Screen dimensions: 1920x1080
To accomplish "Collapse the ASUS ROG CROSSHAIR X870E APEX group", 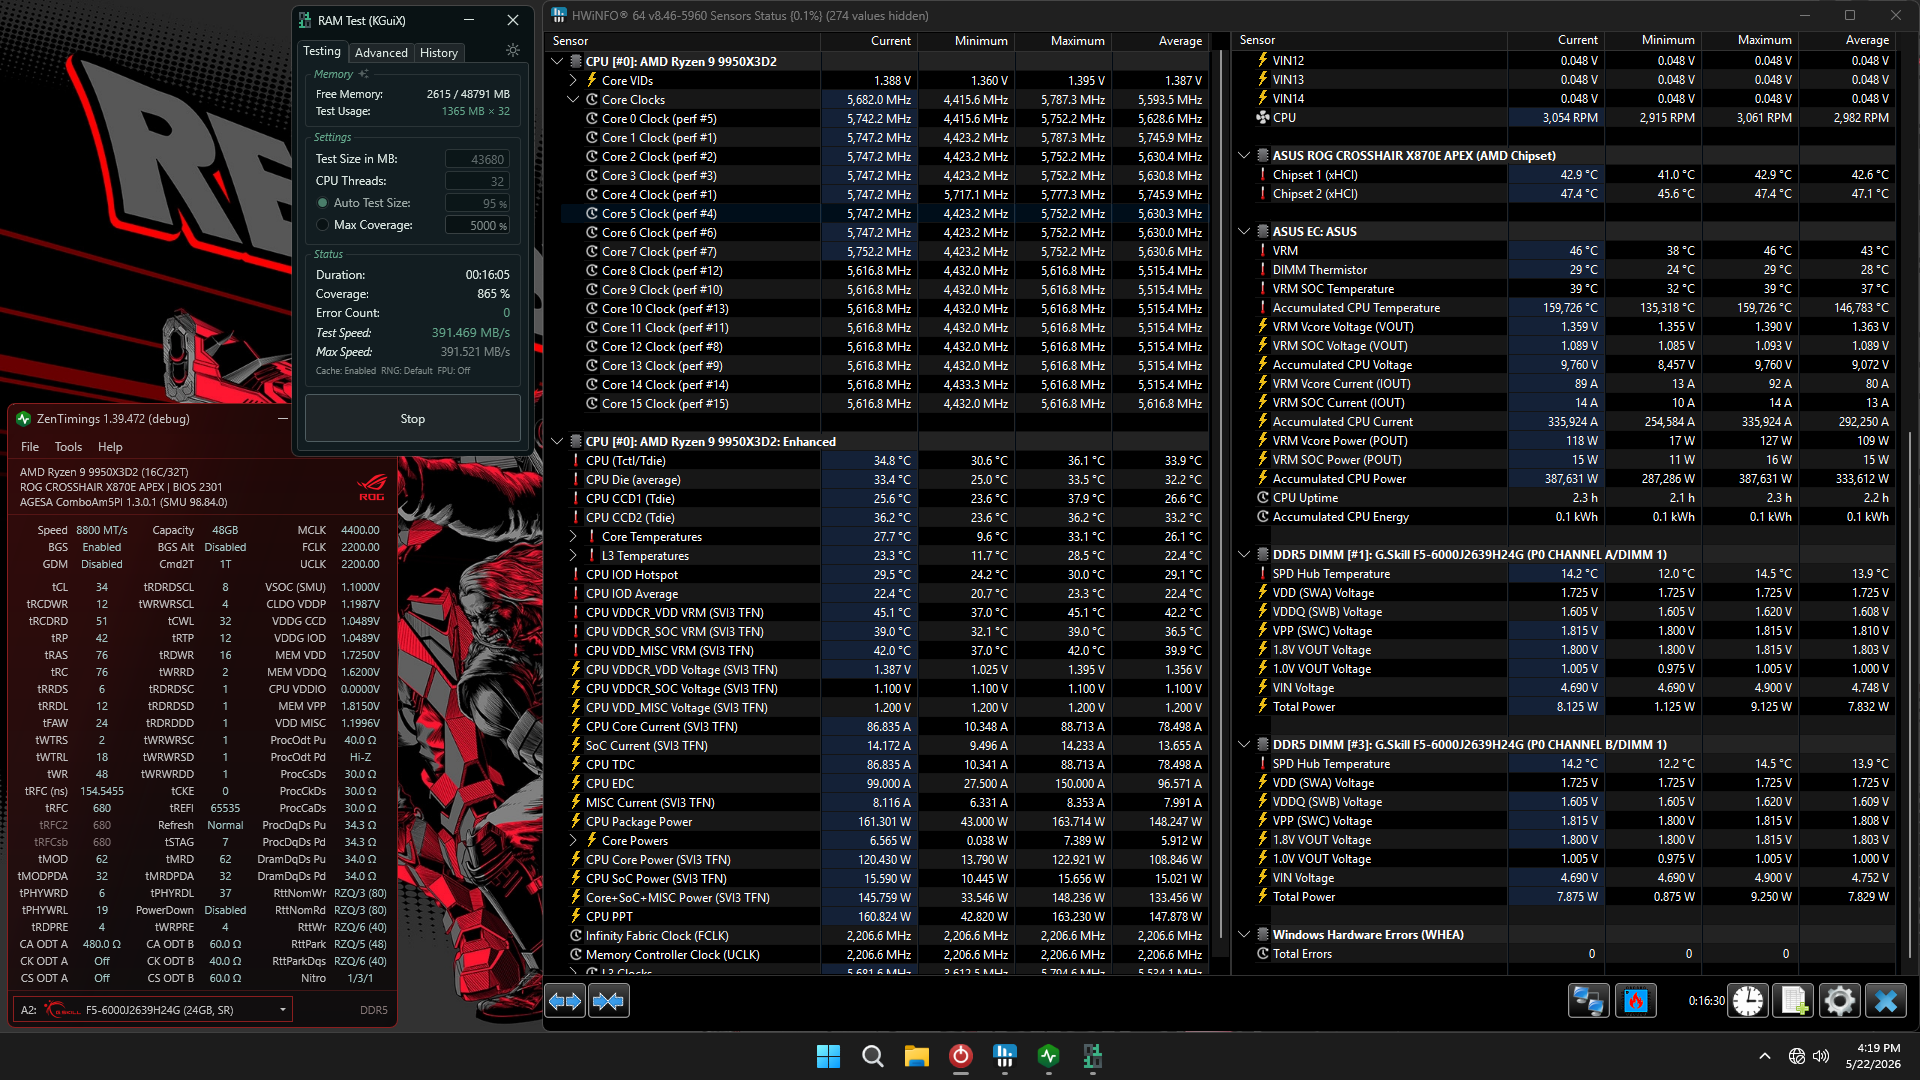I will click(x=1244, y=156).
